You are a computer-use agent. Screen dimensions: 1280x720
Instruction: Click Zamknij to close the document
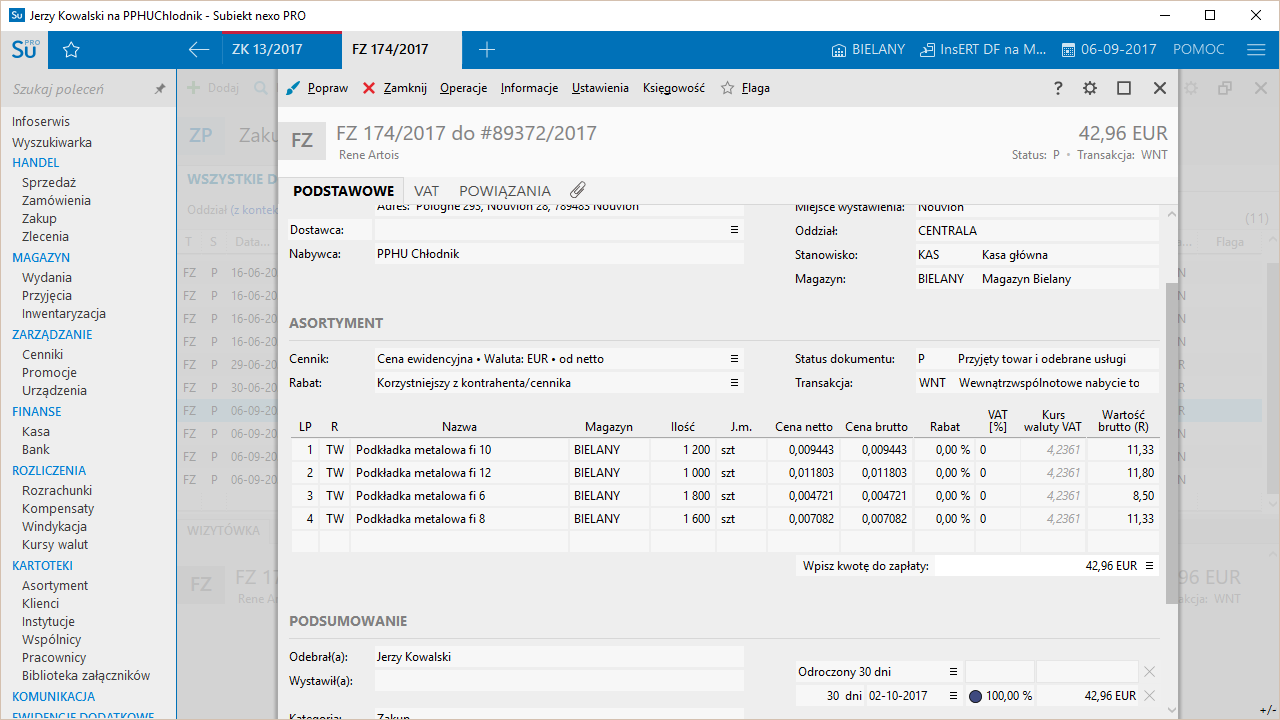[x=394, y=88]
